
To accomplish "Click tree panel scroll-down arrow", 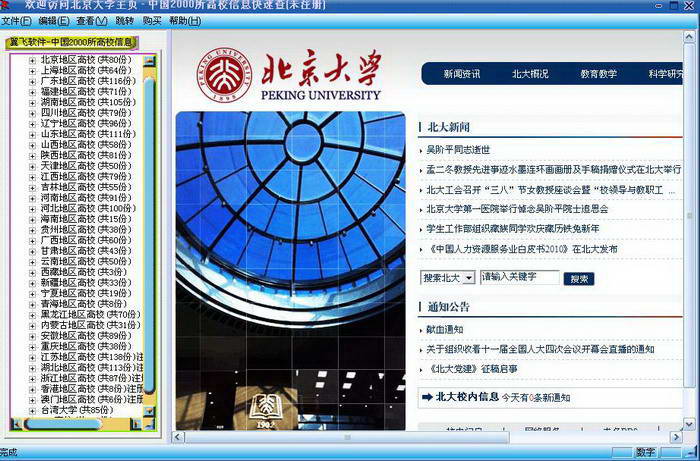I will point(149,411).
